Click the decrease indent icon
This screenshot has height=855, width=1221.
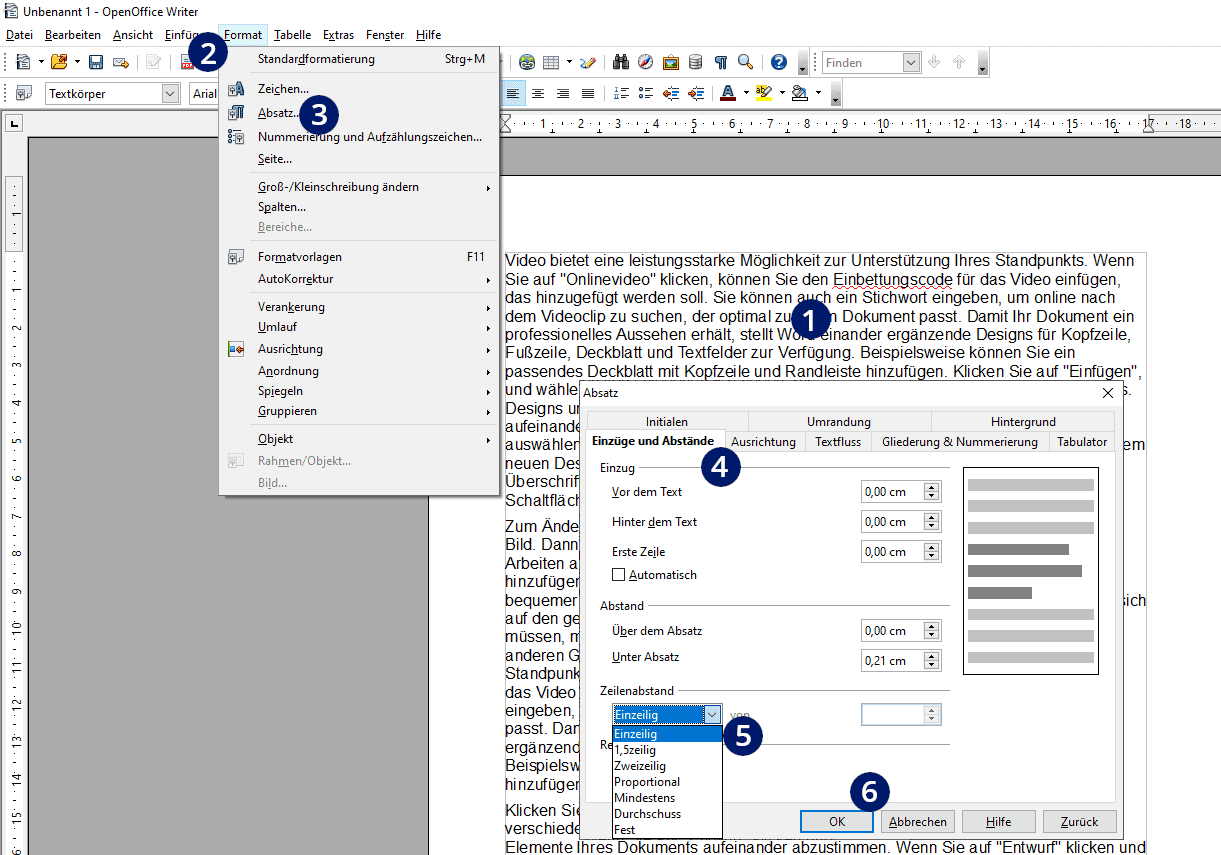click(671, 93)
